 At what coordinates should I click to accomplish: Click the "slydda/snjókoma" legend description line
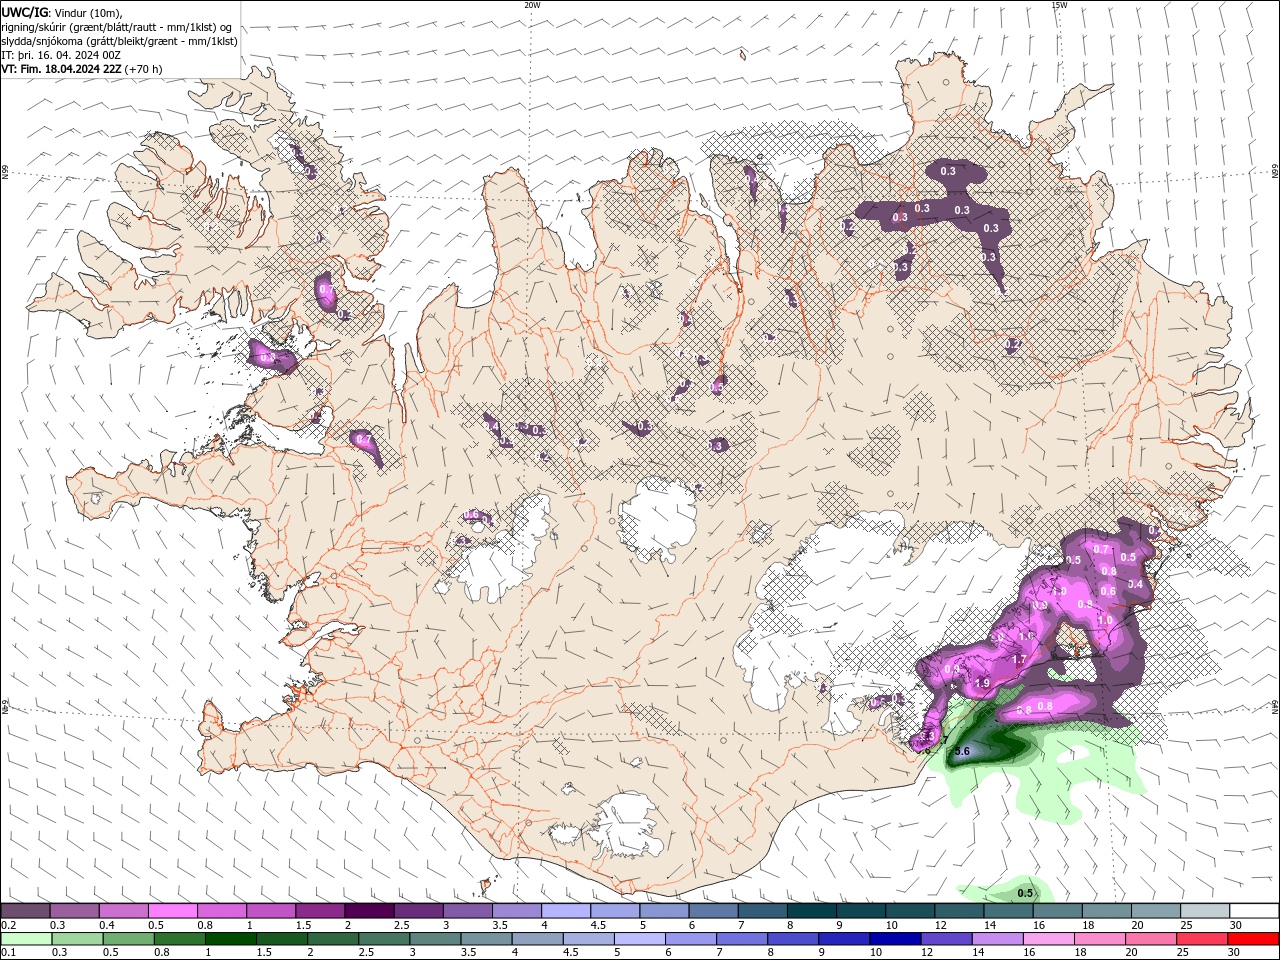120,41
